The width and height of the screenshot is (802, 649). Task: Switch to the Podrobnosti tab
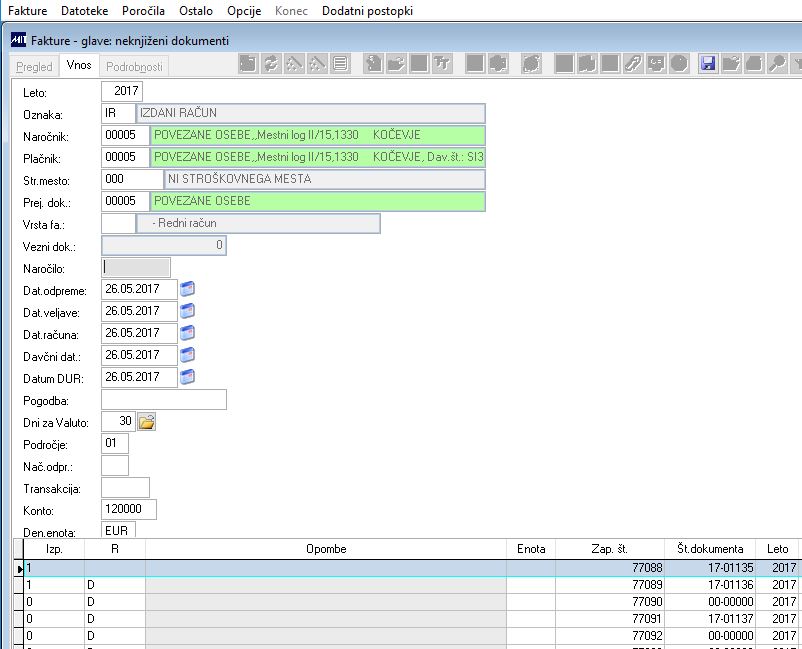[x=134, y=66]
